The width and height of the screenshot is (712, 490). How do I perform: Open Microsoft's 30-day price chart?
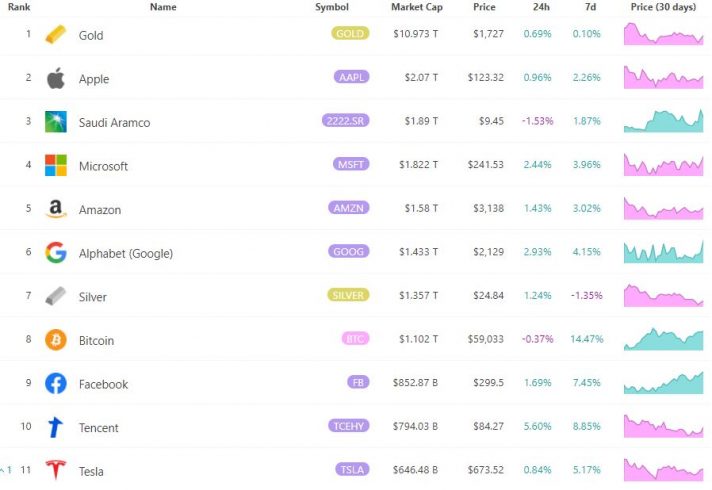(x=663, y=164)
